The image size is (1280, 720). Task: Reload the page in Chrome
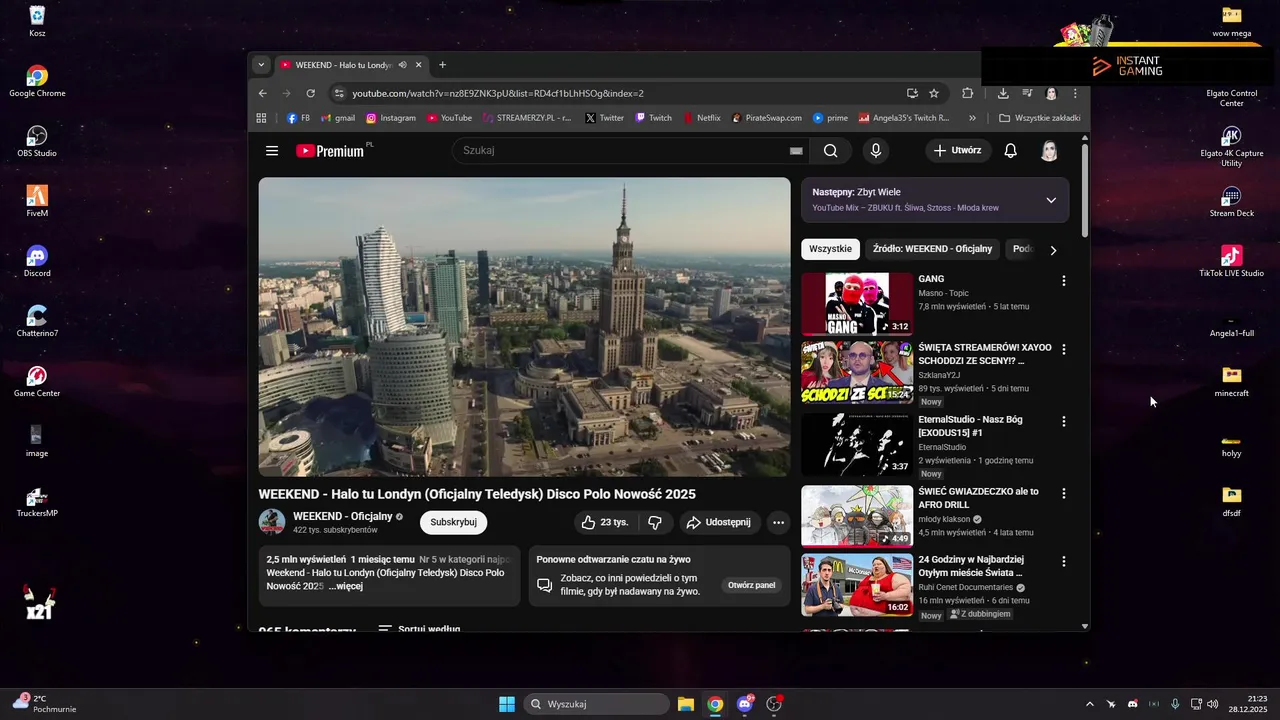(311, 93)
